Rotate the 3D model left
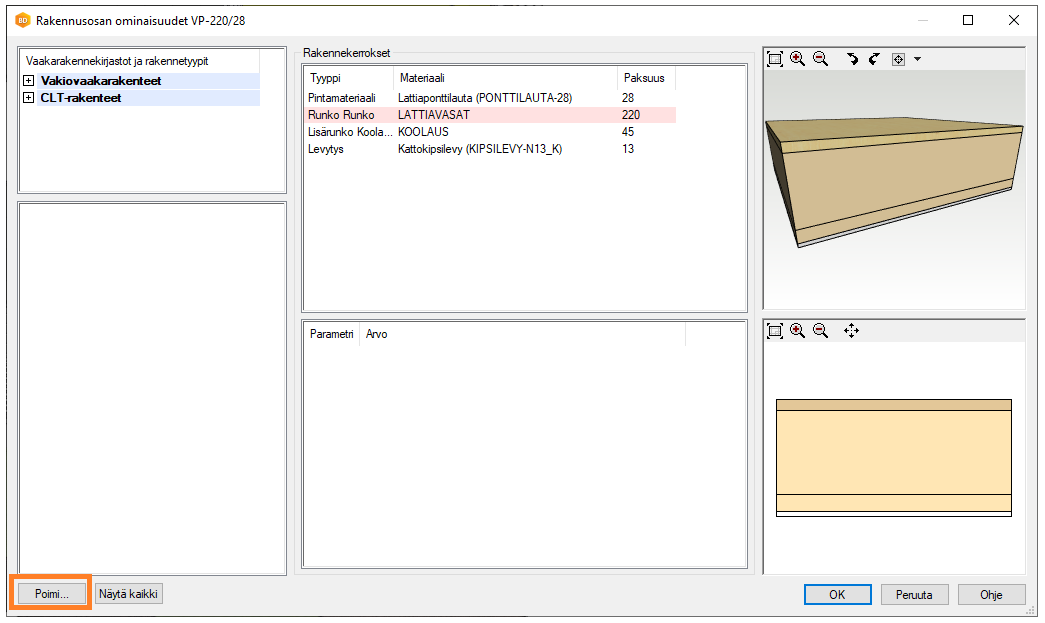1045x623 pixels. 852,59
